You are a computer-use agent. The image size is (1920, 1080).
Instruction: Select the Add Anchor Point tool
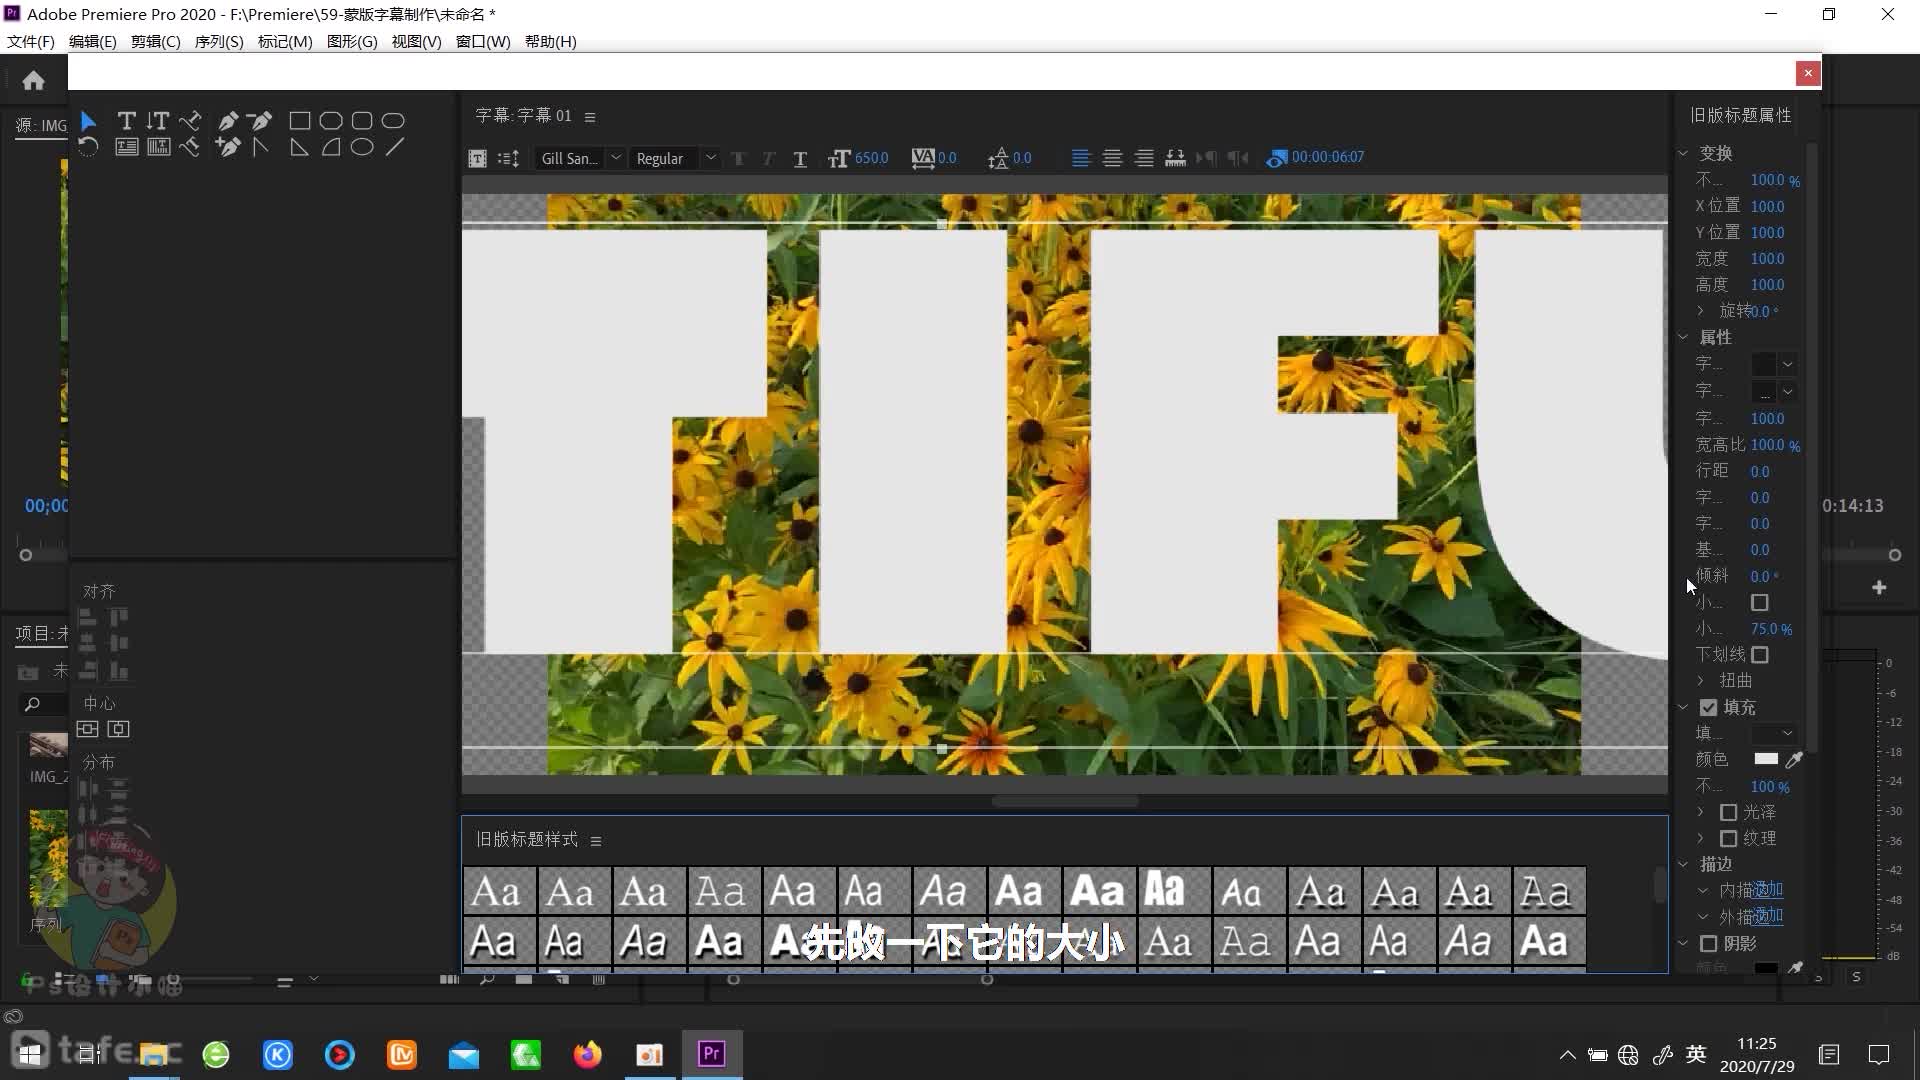click(228, 147)
